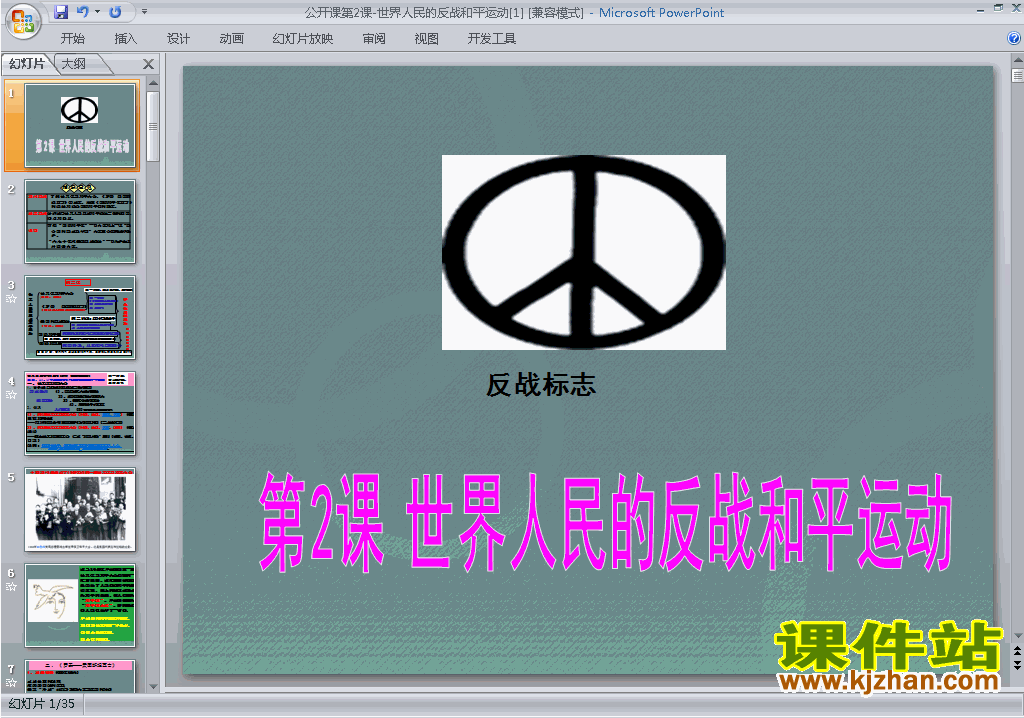
Task: Click the 幻灯片 1/35 status indicator
Action: click(42, 704)
